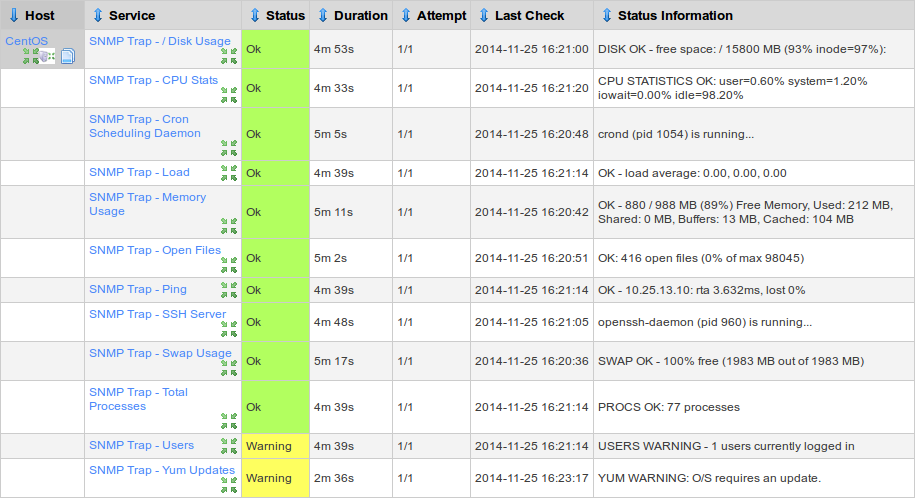Image resolution: width=915 pixels, height=498 pixels.
Task: Open SNMP Trap - Load service link
Action: [x=139, y=172]
